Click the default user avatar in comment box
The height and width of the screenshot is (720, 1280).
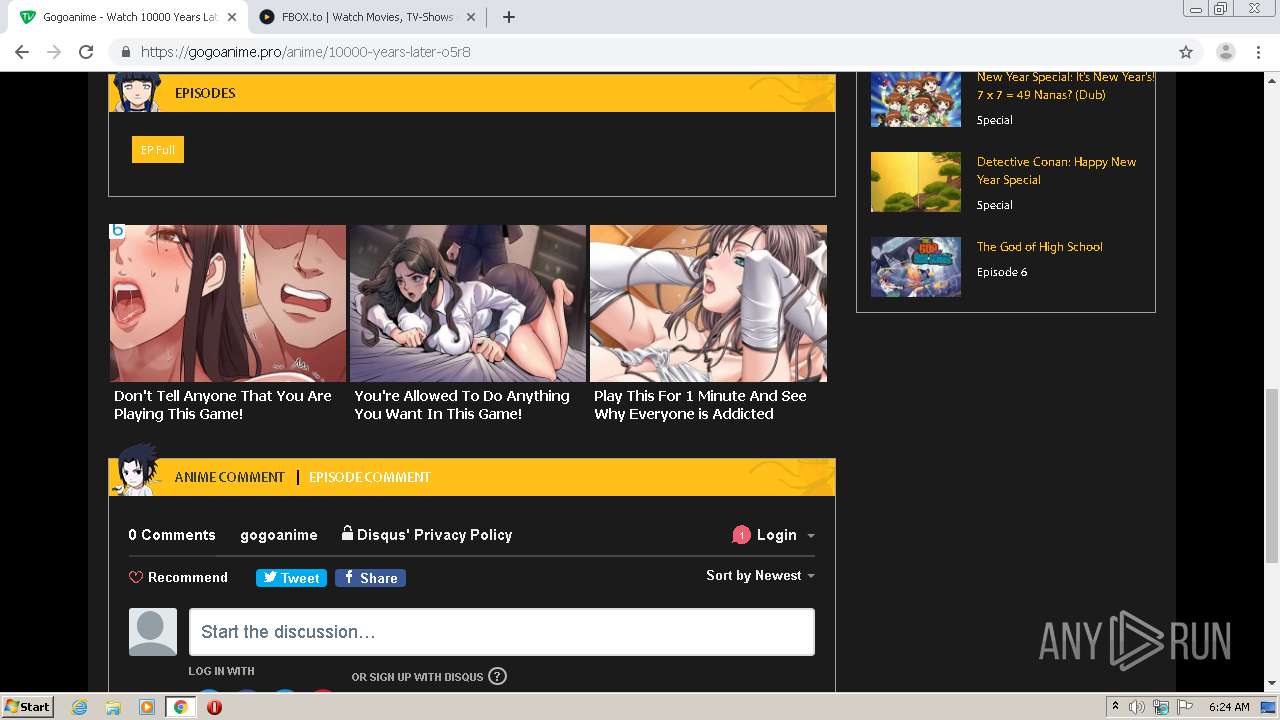(153, 632)
